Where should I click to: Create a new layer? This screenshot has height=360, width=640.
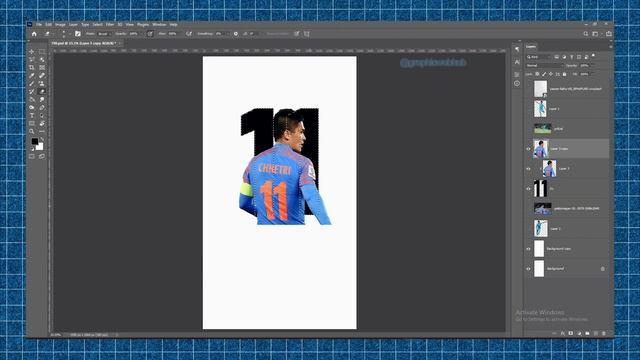coord(596,333)
